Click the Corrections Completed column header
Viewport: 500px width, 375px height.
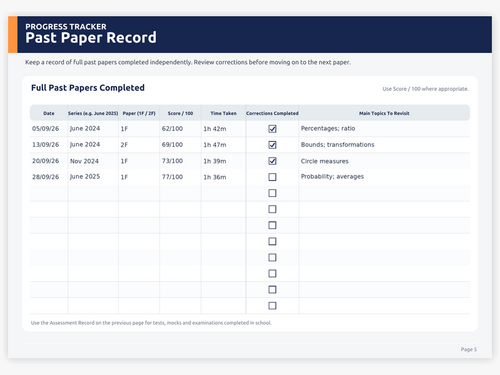point(272,113)
